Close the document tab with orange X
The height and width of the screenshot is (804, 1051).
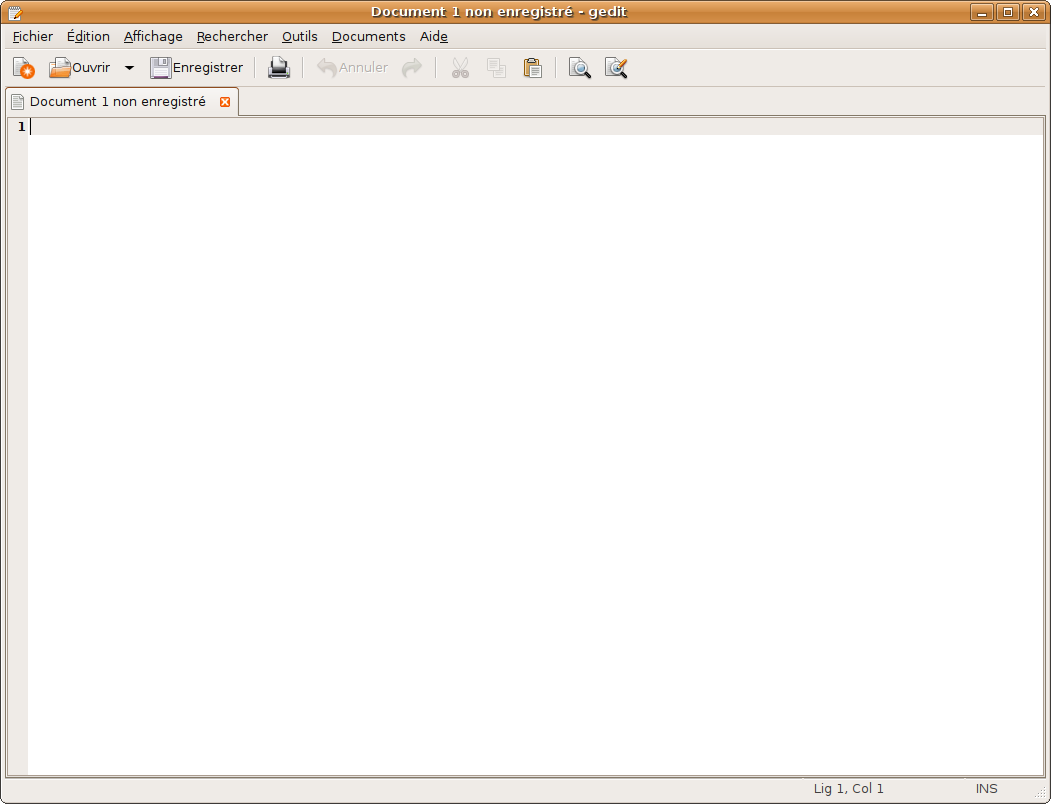pyautogui.click(x=225, y=102)
